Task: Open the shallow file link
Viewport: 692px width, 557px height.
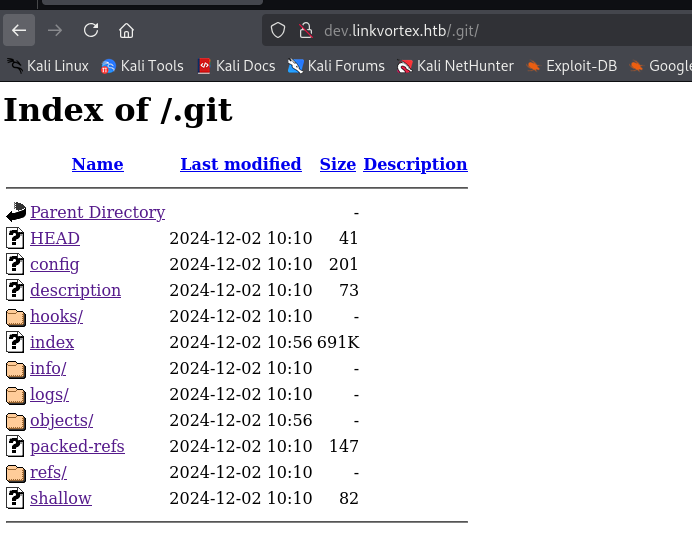Action: pos(61,498)
